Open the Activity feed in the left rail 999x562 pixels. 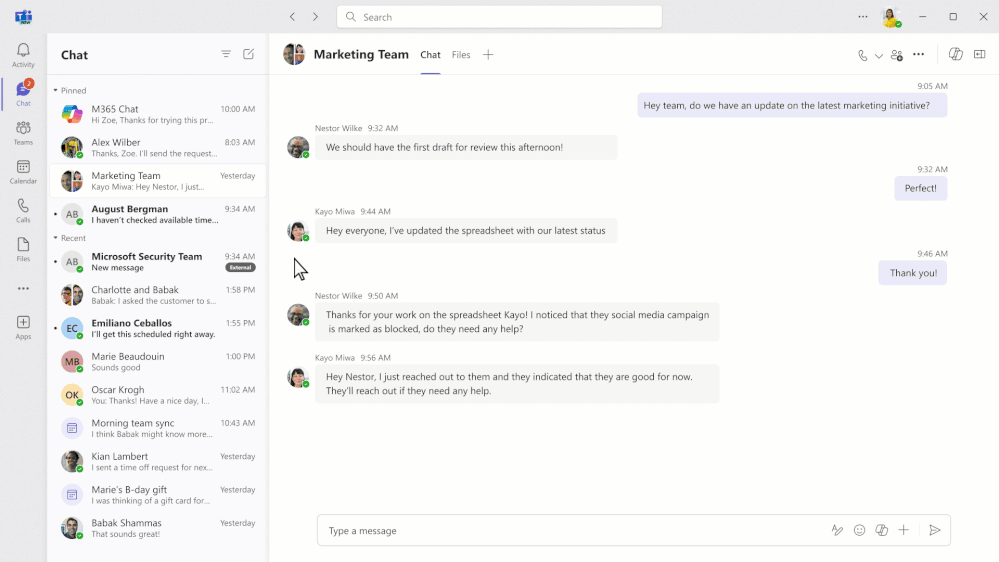tap(23, 54)
